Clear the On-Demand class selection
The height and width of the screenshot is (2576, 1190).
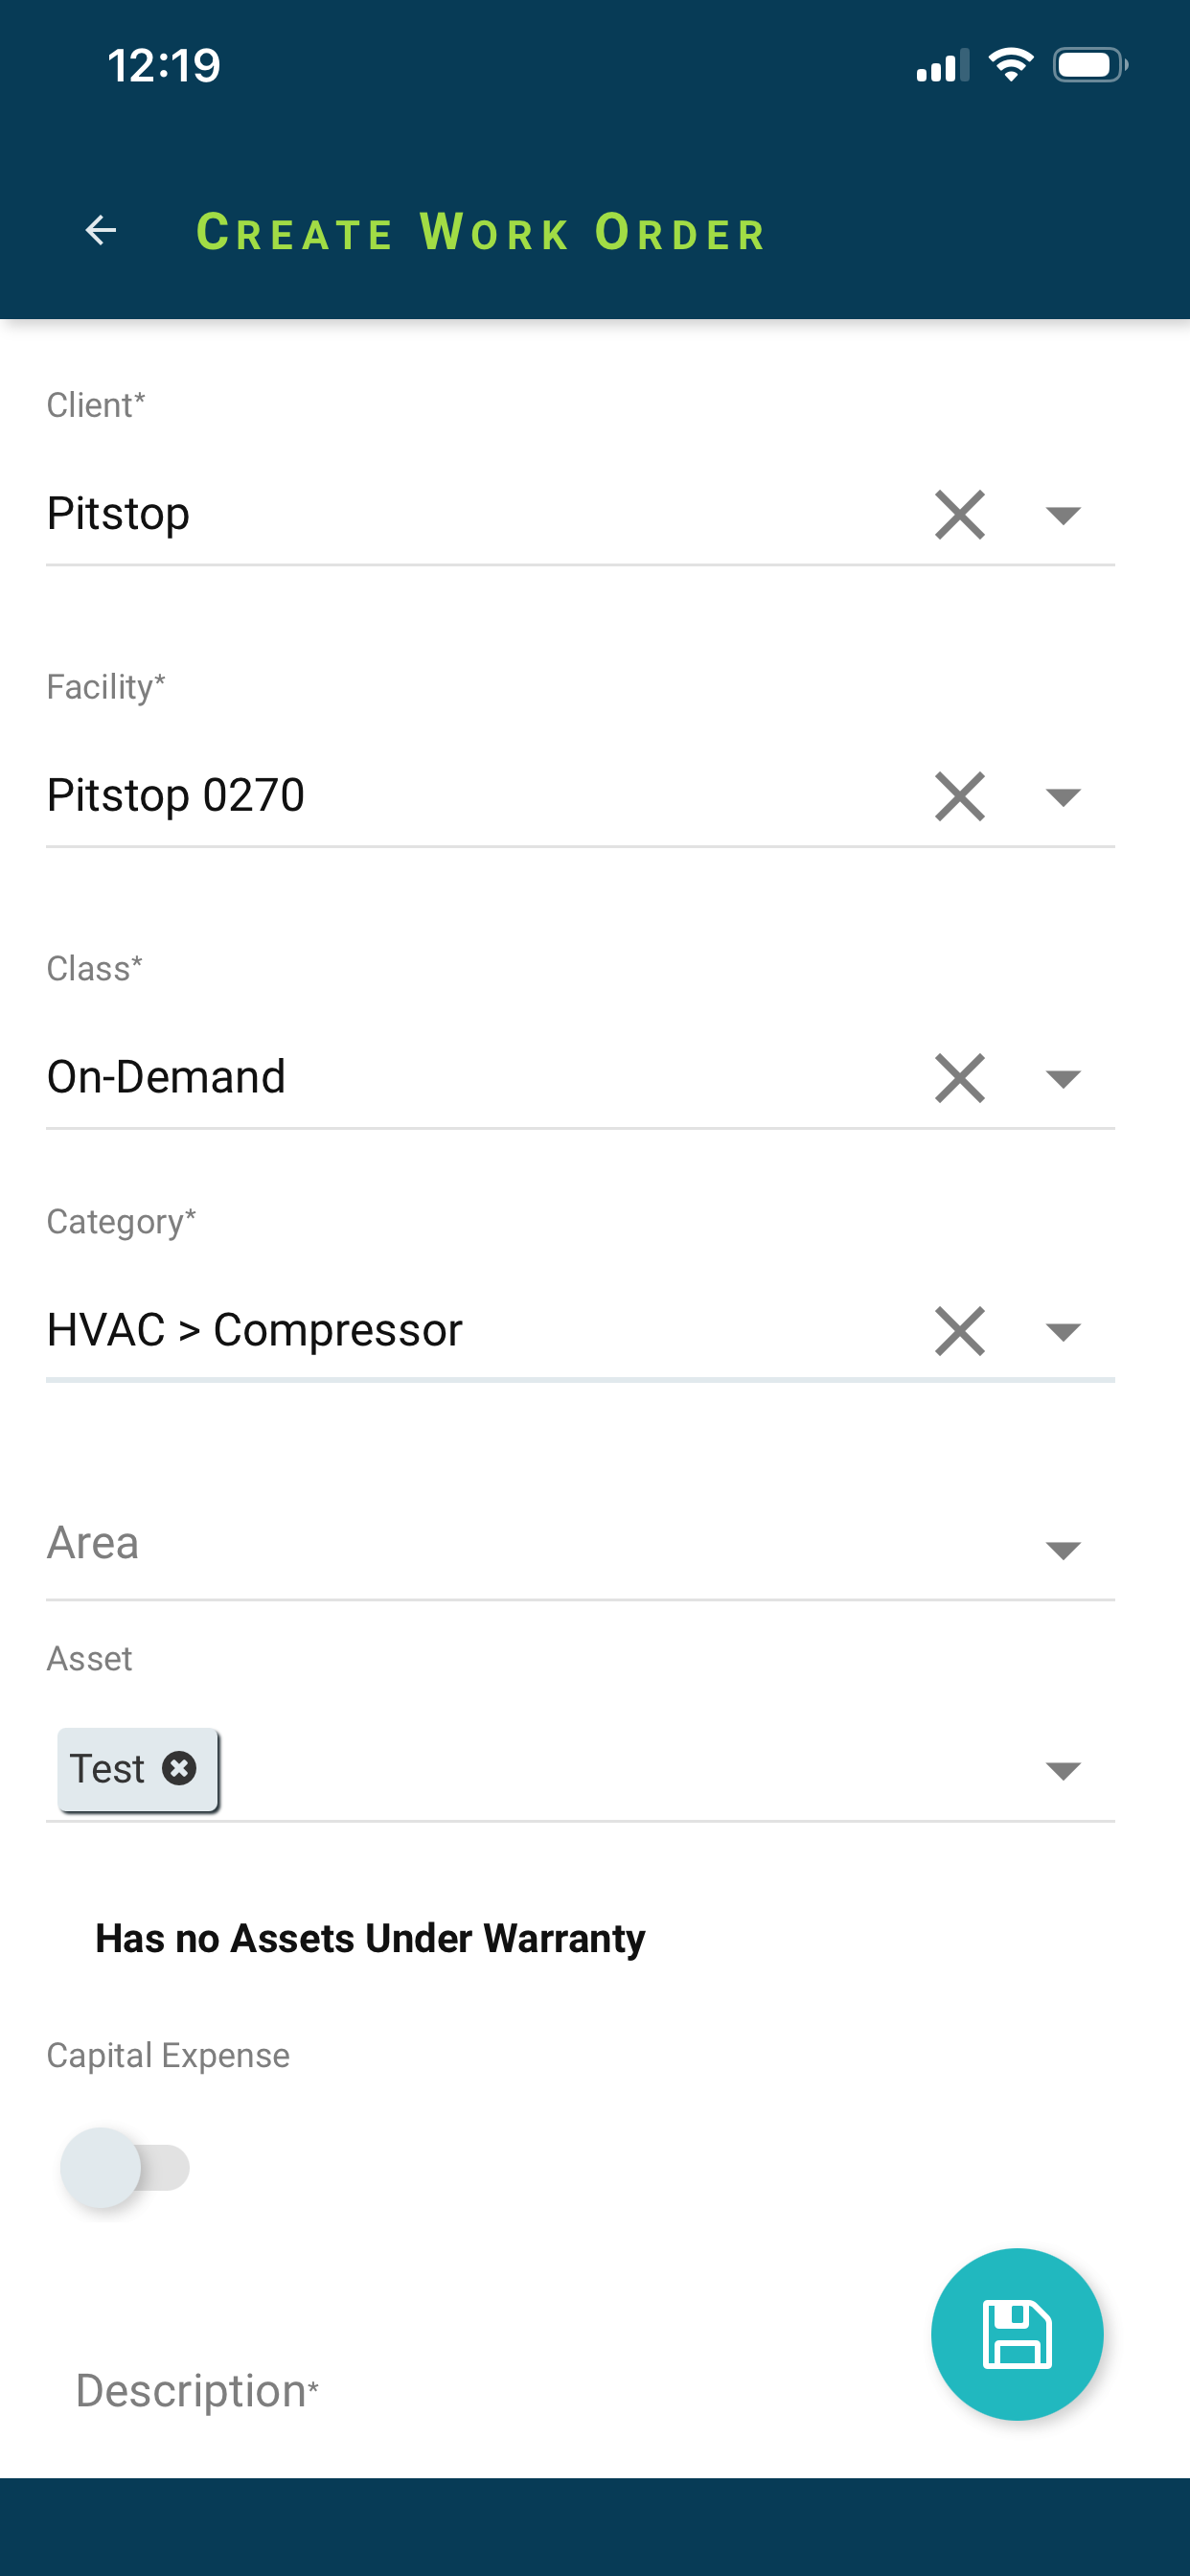pos(959,1078)
